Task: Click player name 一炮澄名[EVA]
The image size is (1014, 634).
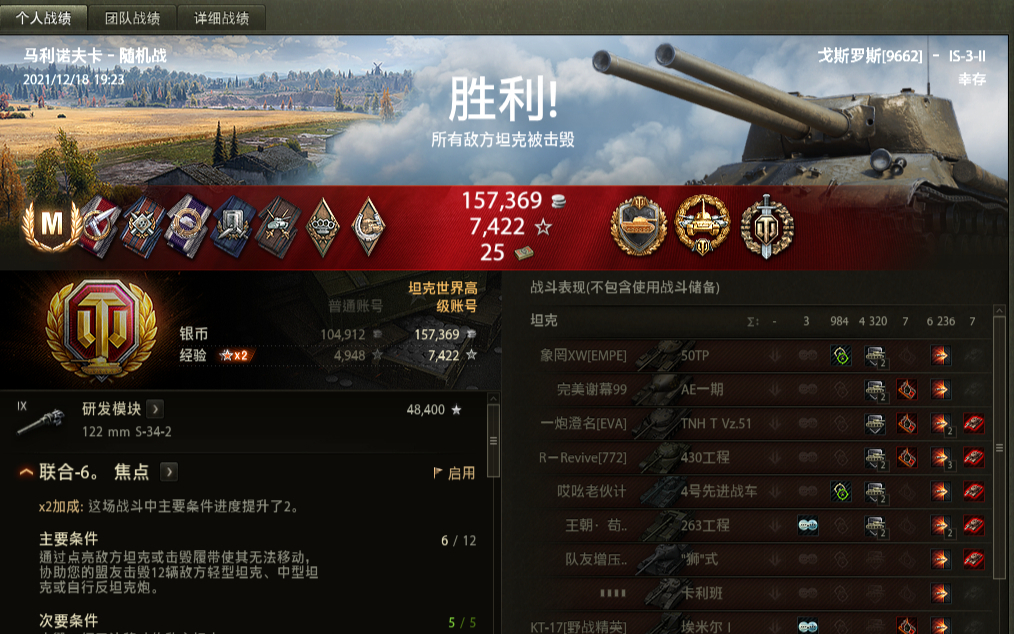Action: coord(583,424)
